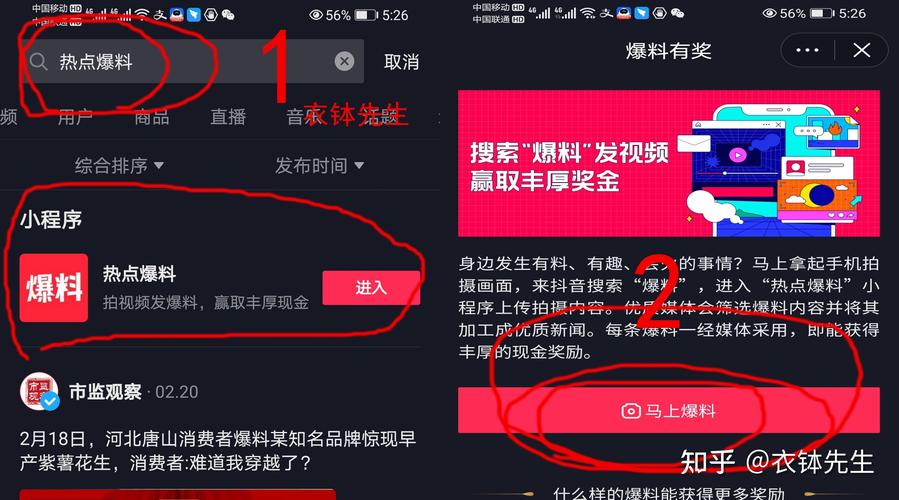899x500 pixels.
Task: Click the search magnifier icon
Action: click(38, 61)
